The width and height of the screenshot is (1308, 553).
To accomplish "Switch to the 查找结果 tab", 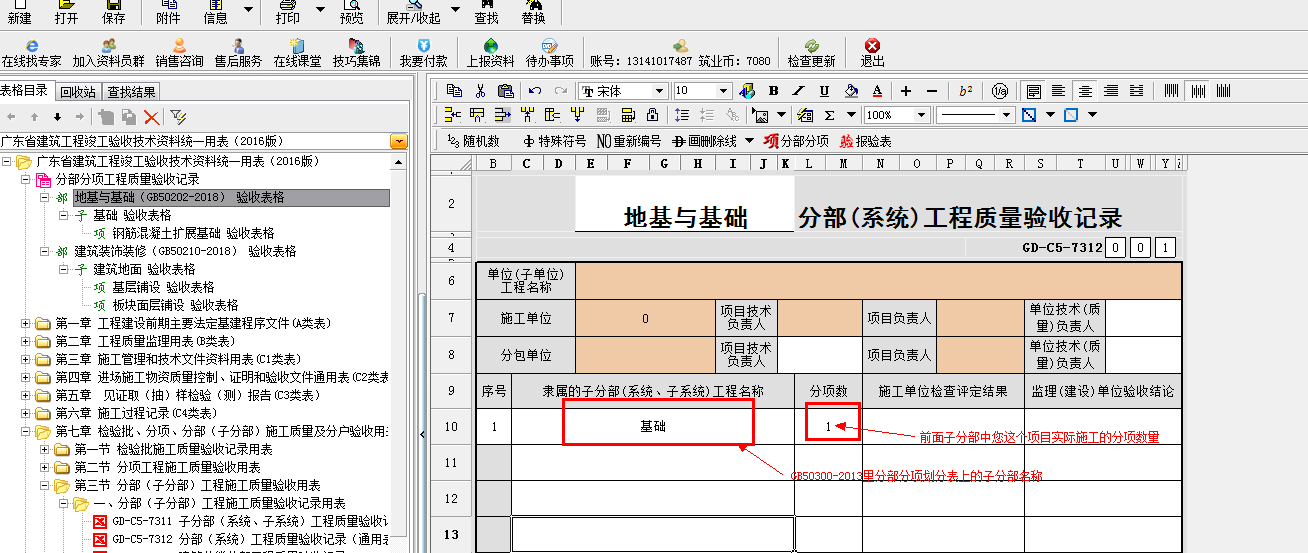I will point(131,92).
